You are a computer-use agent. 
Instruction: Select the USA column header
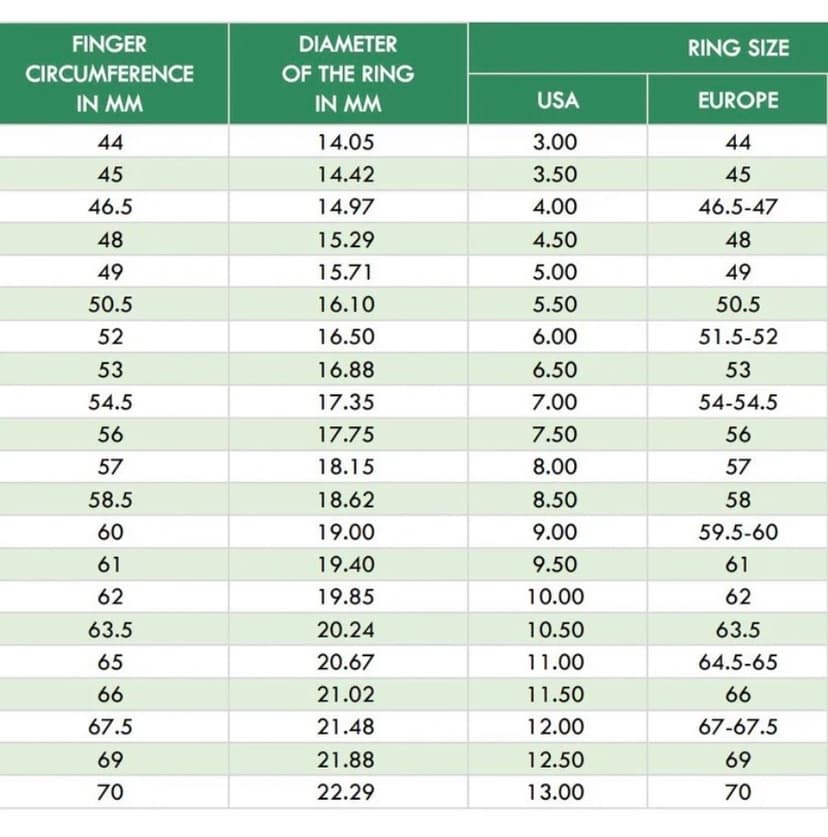pyautogui.click(x=557, y=100)
